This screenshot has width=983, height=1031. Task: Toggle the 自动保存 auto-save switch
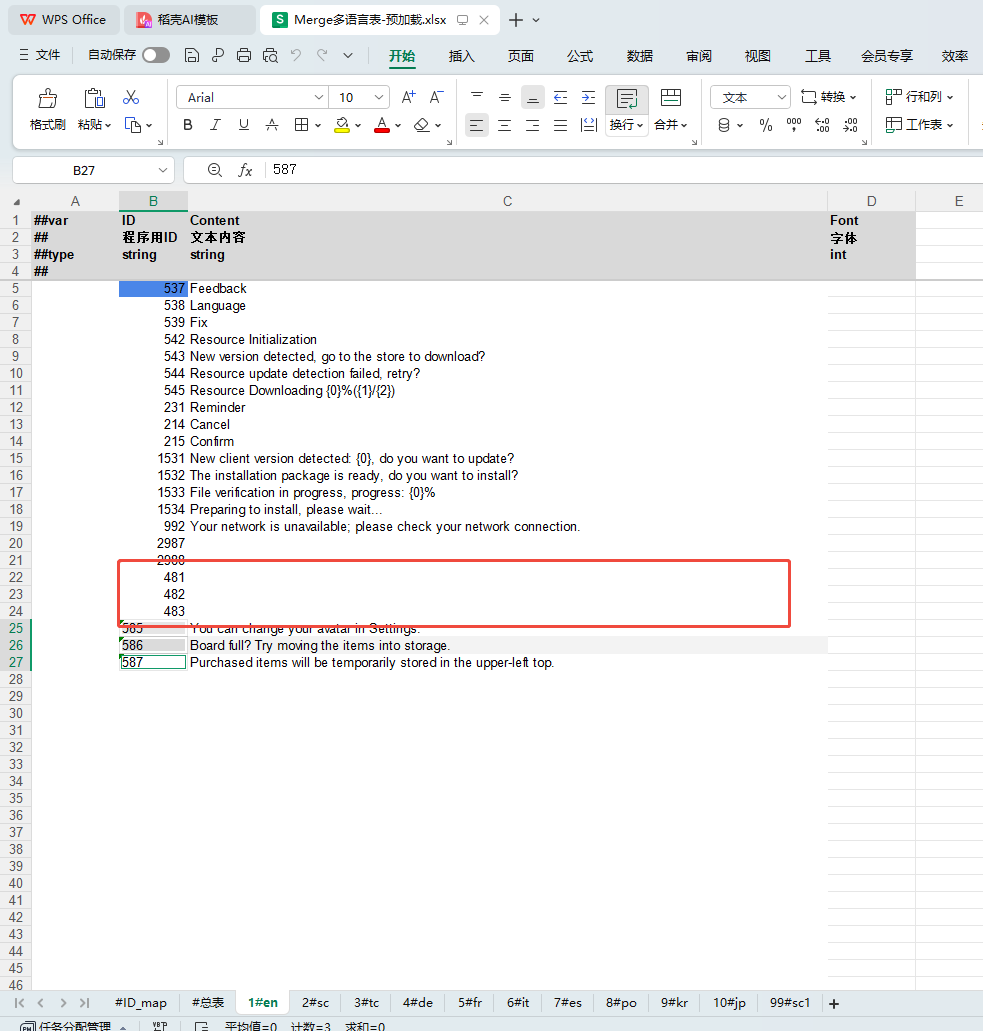155,56
